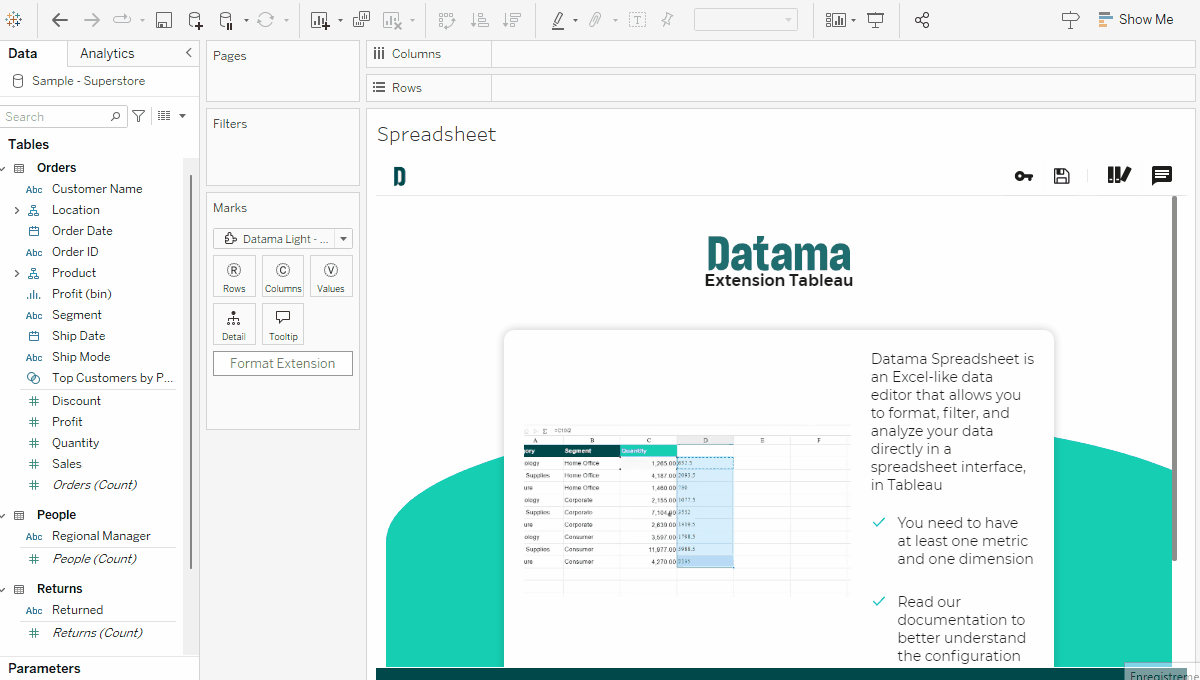Toggle the highlight pen tool

click(558, 20)
